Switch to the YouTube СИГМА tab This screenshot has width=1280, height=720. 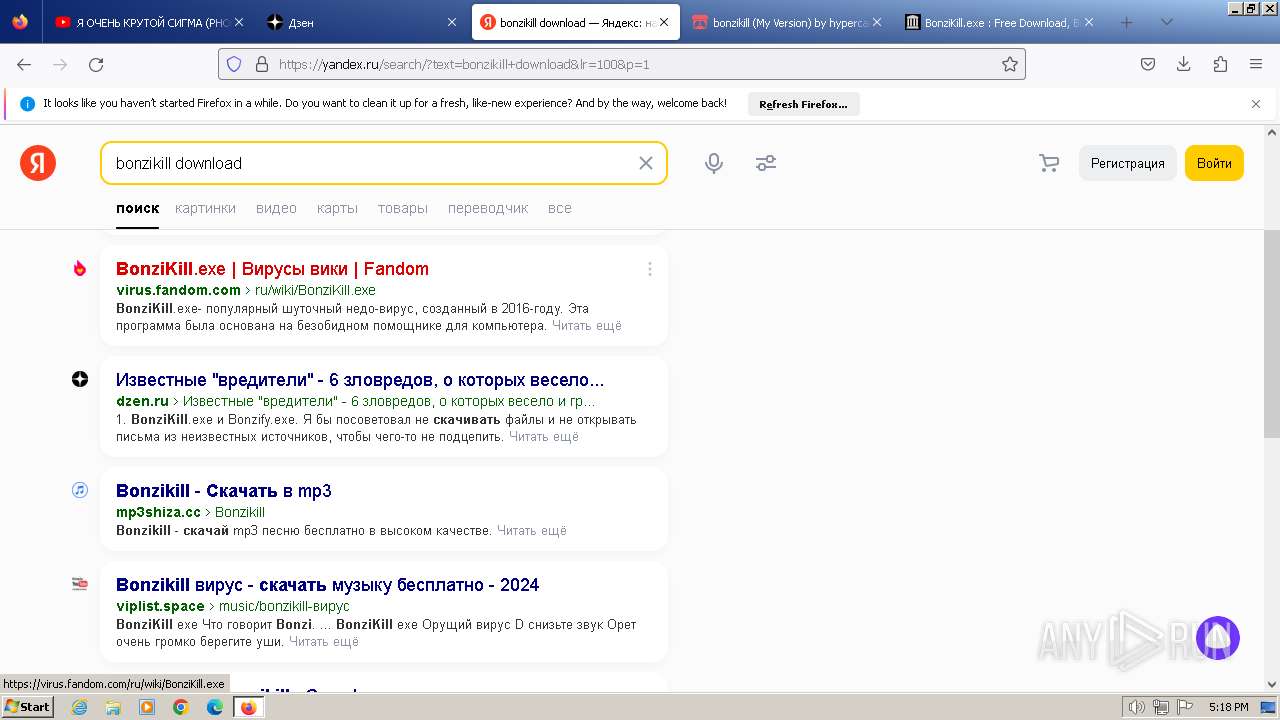[x=149, y=22]
